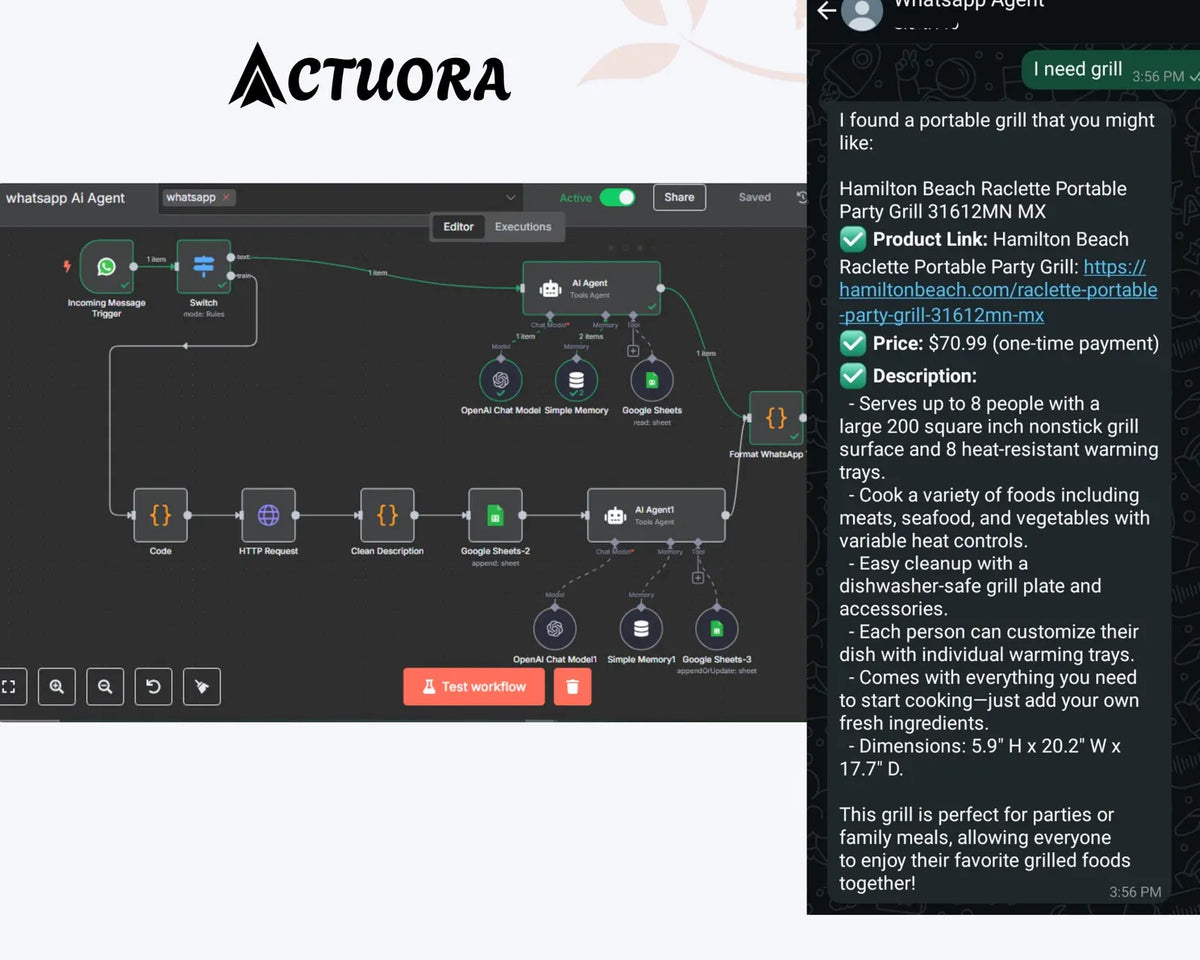Screen dimensions: 1200x960
Task: Select the Google Sheets-3 node
Action: point(716,629)
